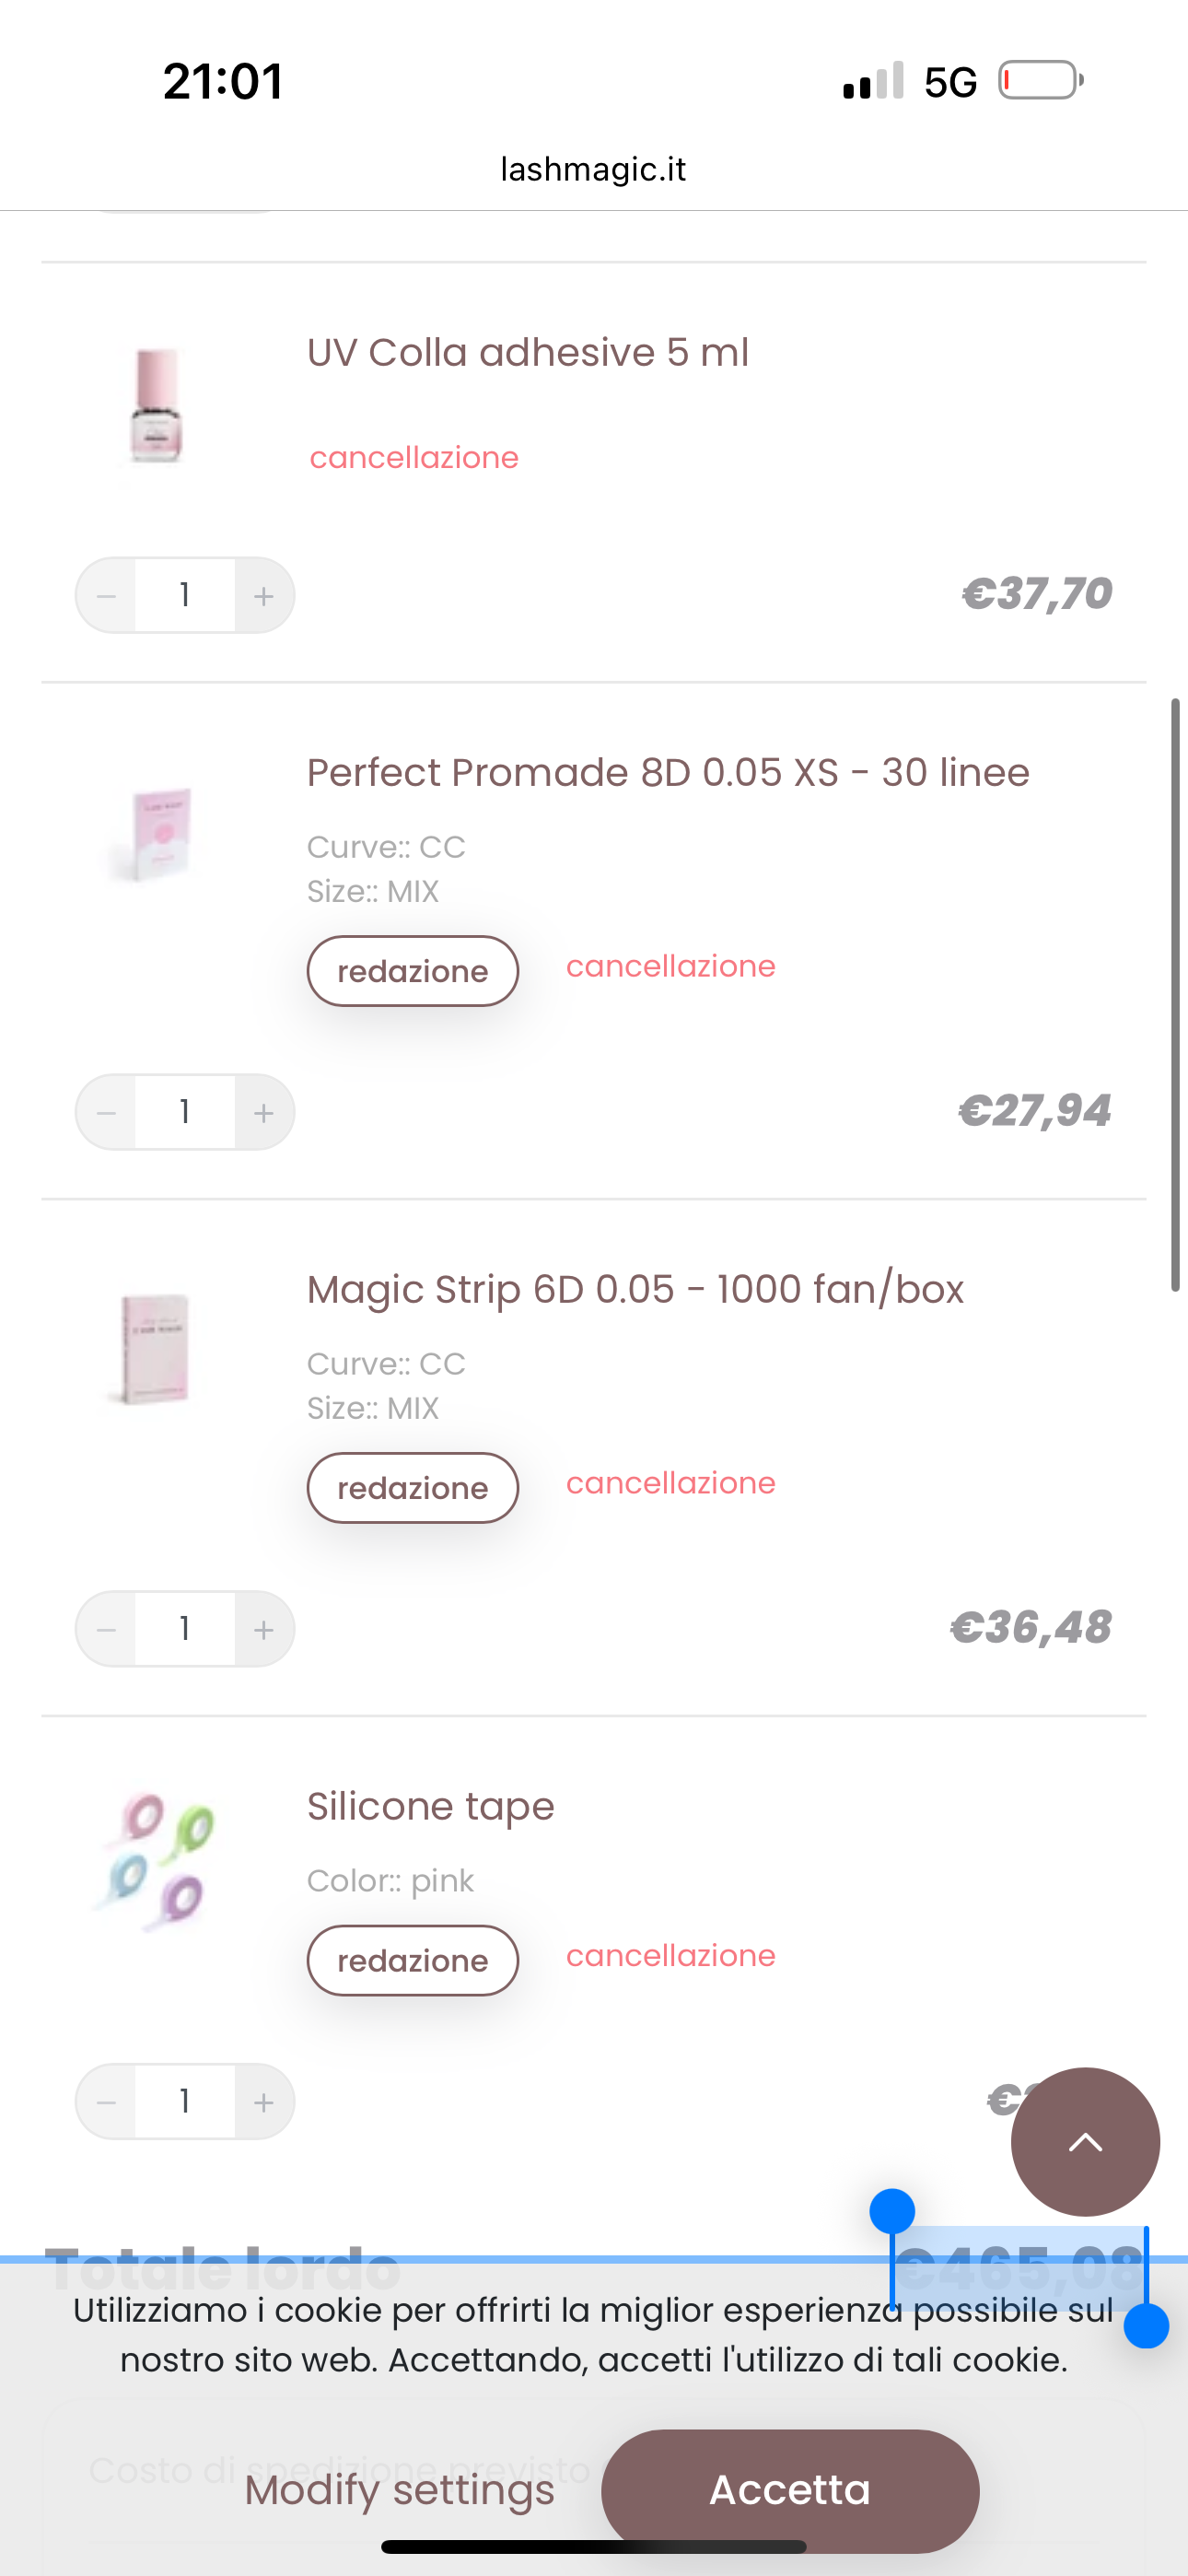The width and height of the screenshot is (1188, 2576).
Task: Edit Silicone tape with redazione button
Action: click(x=412, y=1960)
